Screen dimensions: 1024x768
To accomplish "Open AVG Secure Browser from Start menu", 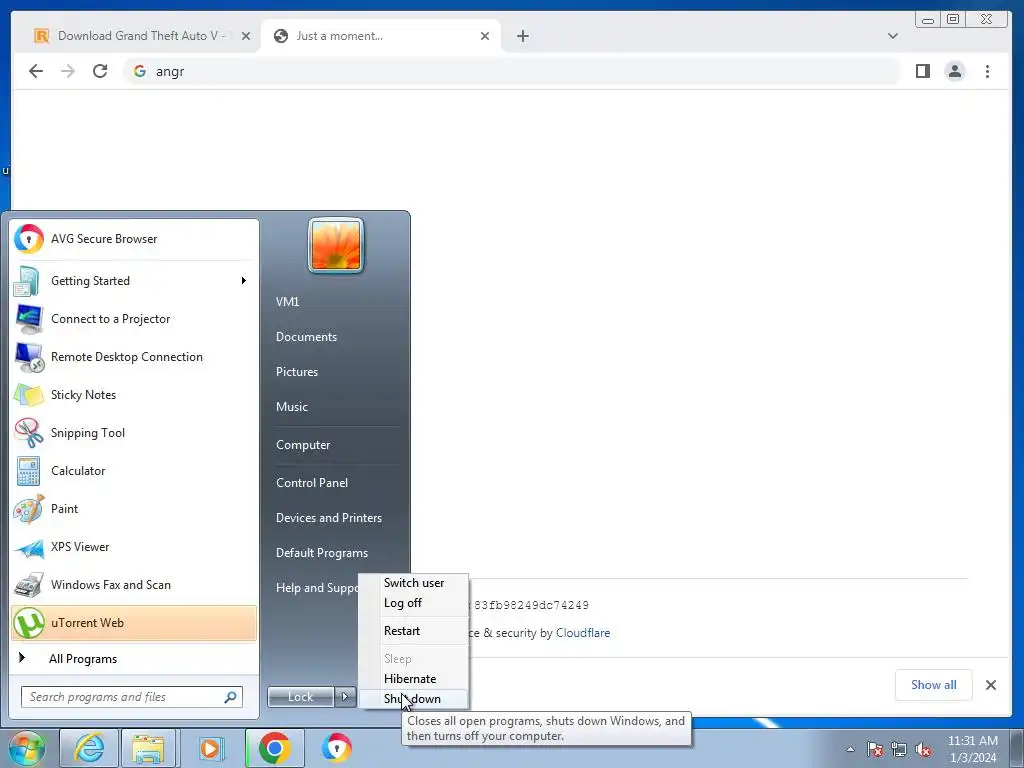I will [134, 239].
